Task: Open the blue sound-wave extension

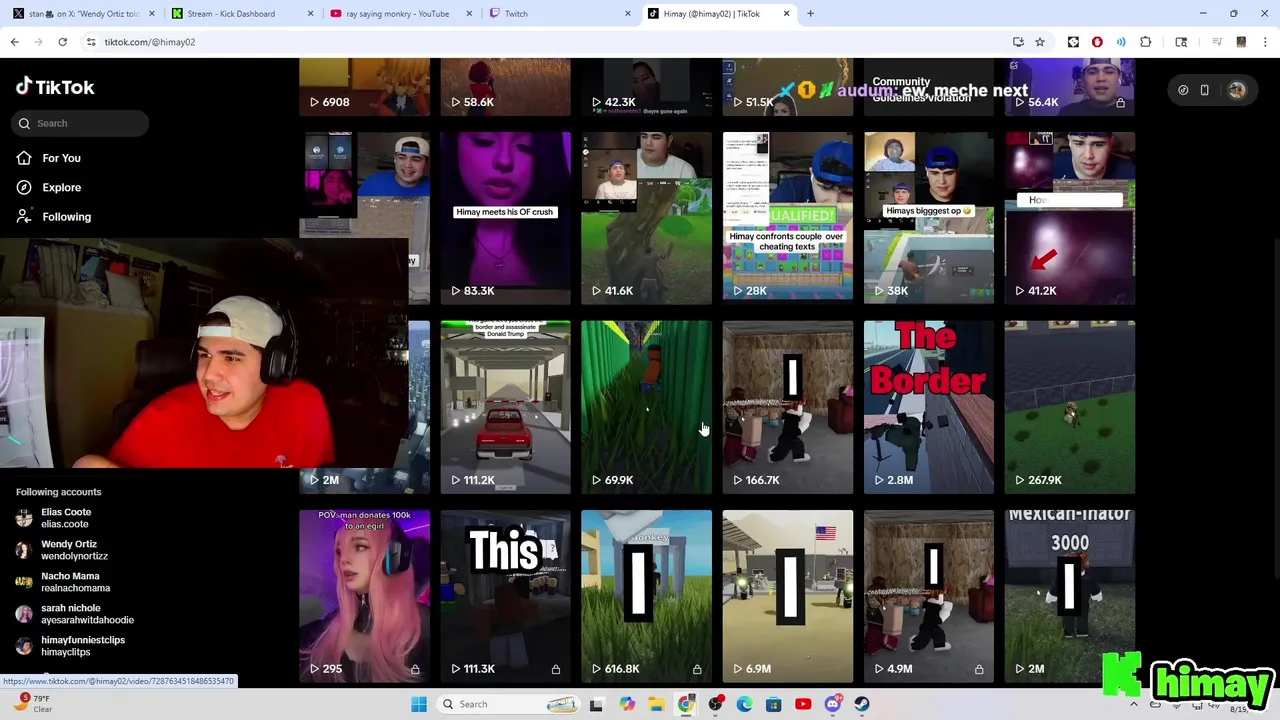Action: click(x=1121, y=42)
